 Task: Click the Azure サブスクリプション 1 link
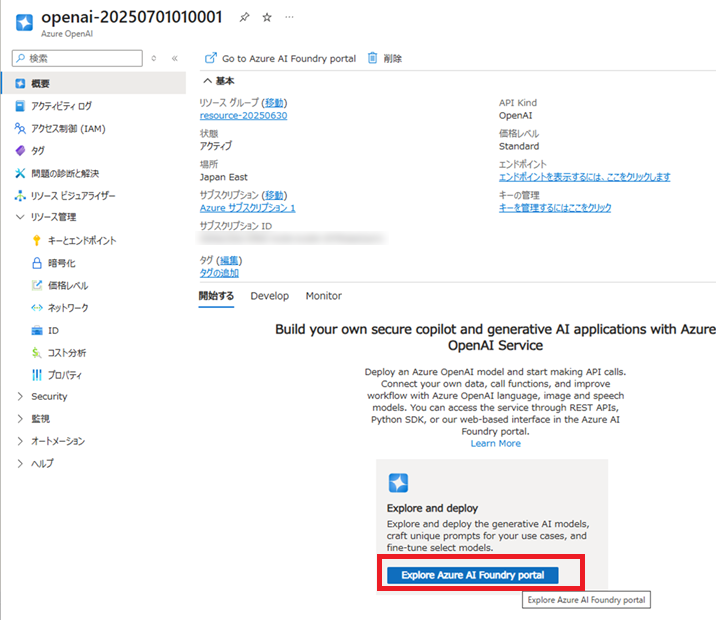pyautogui.click(x=247, y=208)
